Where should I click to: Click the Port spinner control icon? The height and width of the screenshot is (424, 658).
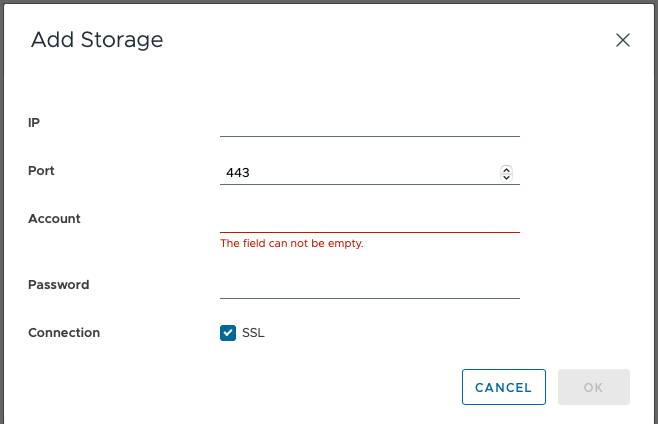(x=506, y=173)
